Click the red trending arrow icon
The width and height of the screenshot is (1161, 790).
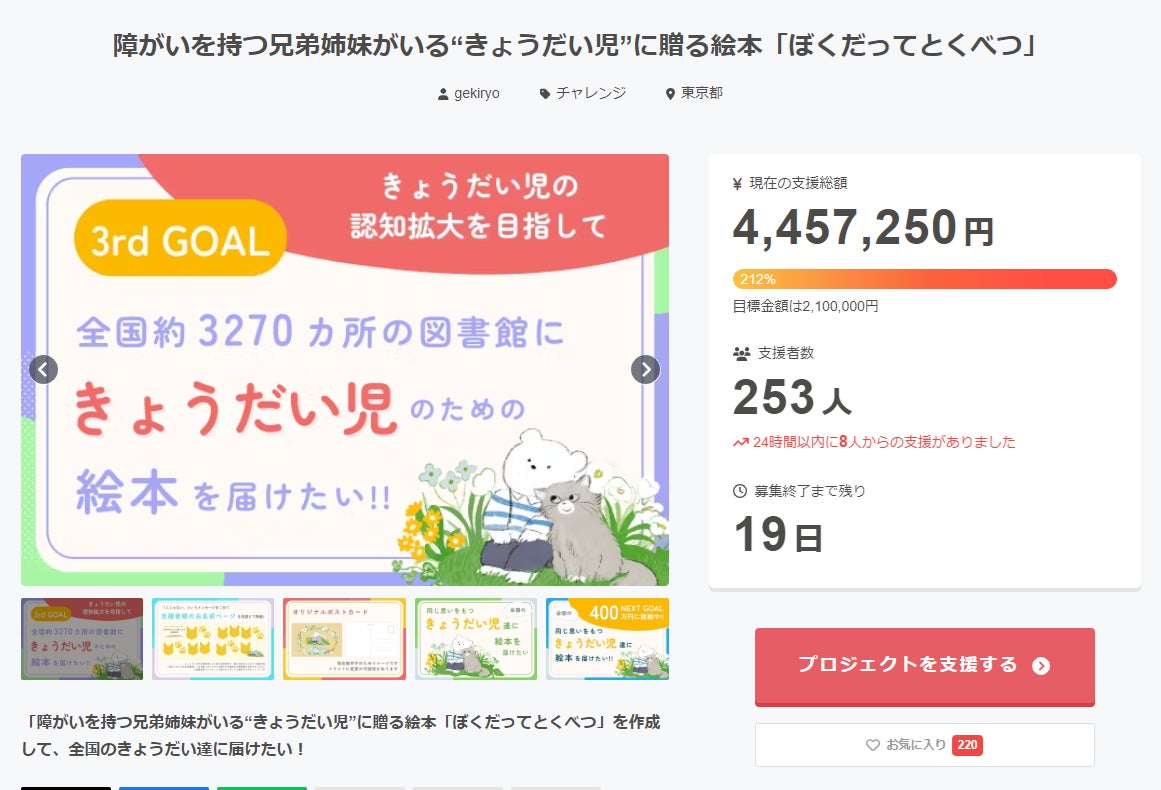click(x=741, y=442)
